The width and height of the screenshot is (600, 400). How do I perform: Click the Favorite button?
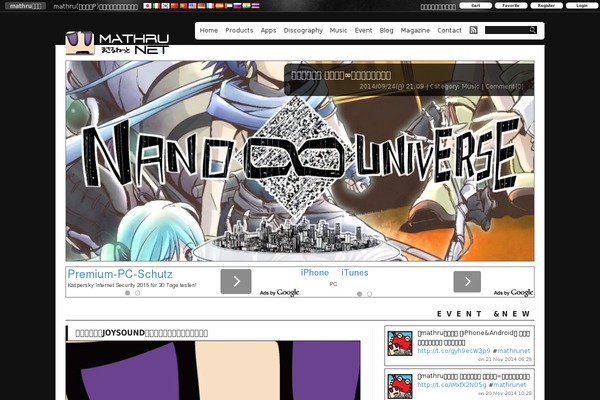[x=511, y=6]
